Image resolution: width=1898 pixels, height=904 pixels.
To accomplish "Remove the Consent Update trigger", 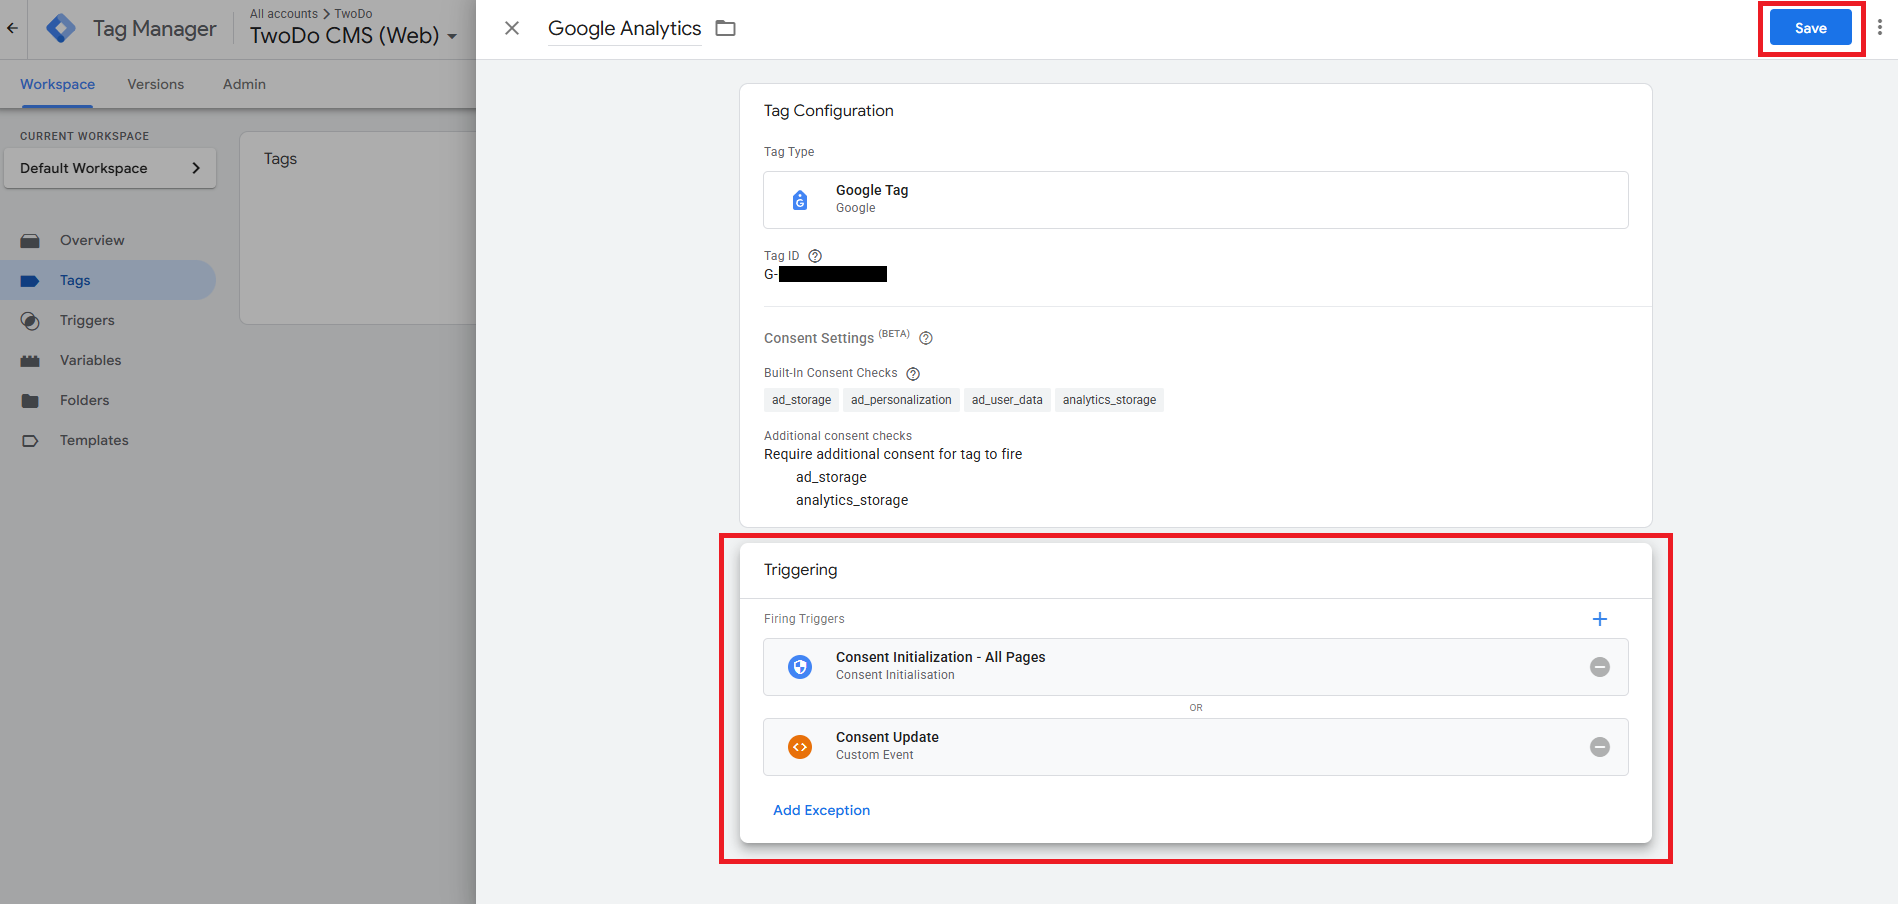I will [x=1600, y=747].
